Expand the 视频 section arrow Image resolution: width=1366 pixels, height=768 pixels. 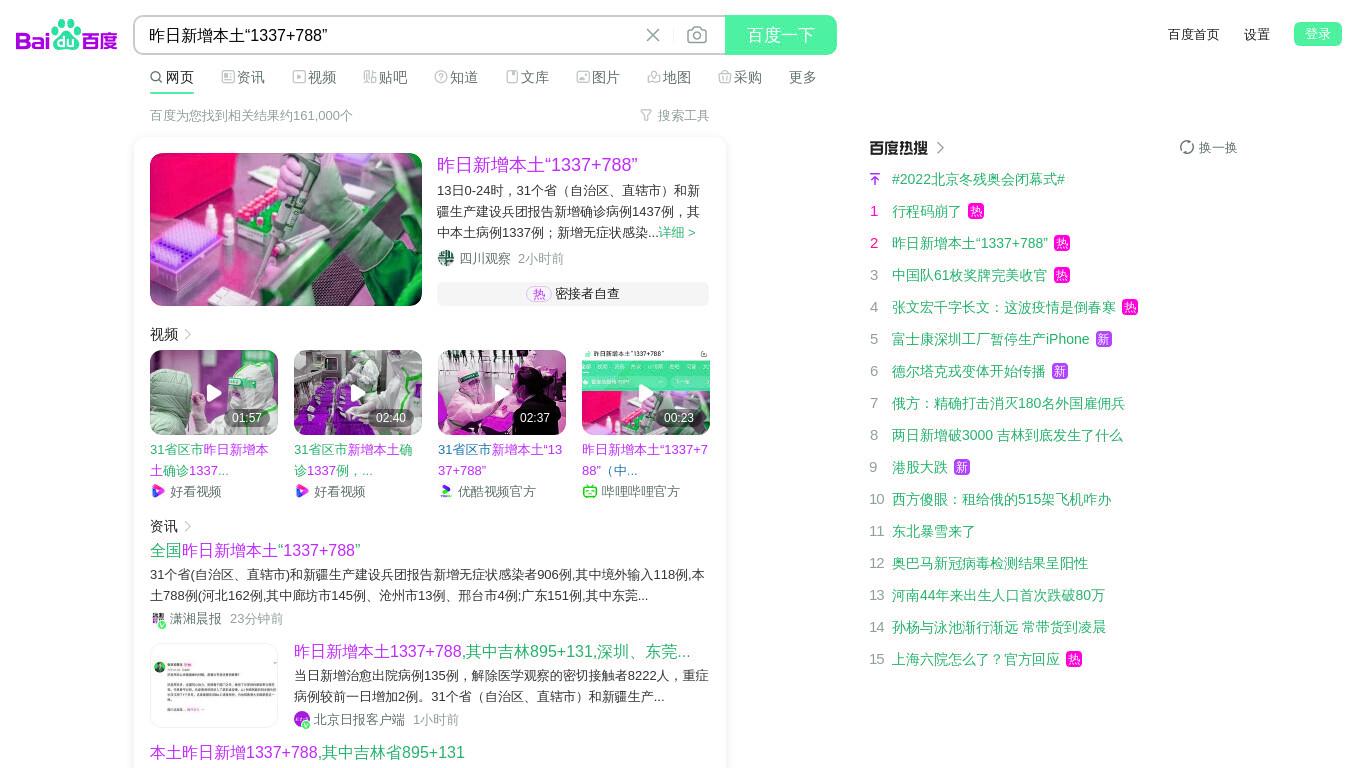click(x=188, y=334)
